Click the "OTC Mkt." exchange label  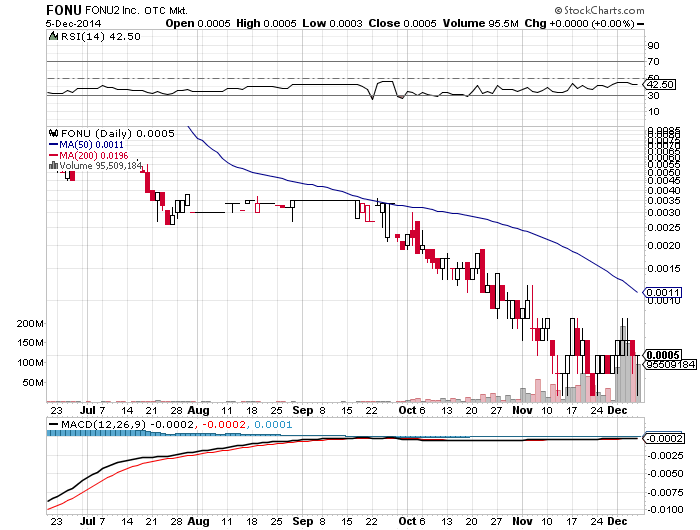click(166, 11)
